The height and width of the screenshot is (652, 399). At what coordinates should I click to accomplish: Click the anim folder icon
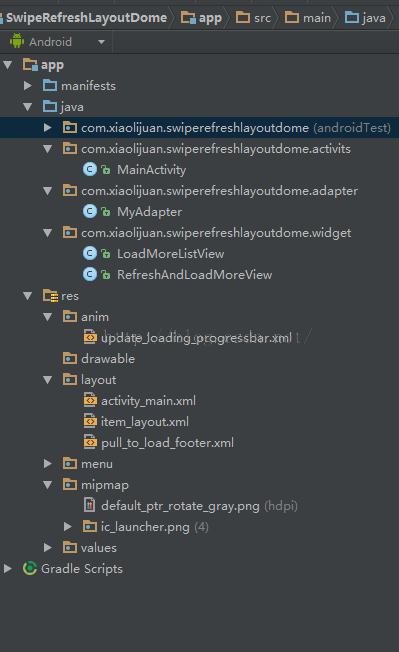point(70,316)
